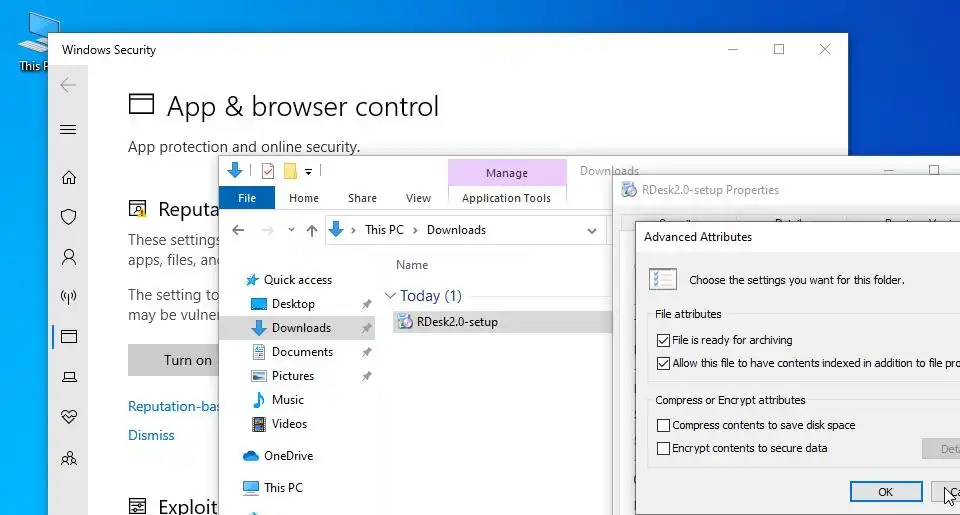Select OneDrive in navigation pane

tap(288, 456)
